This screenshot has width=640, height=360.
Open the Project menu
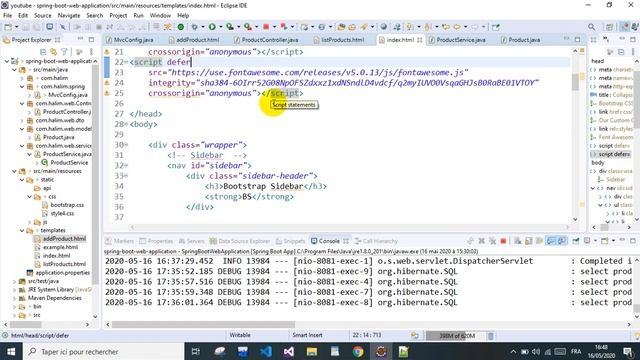pos(118,16)
